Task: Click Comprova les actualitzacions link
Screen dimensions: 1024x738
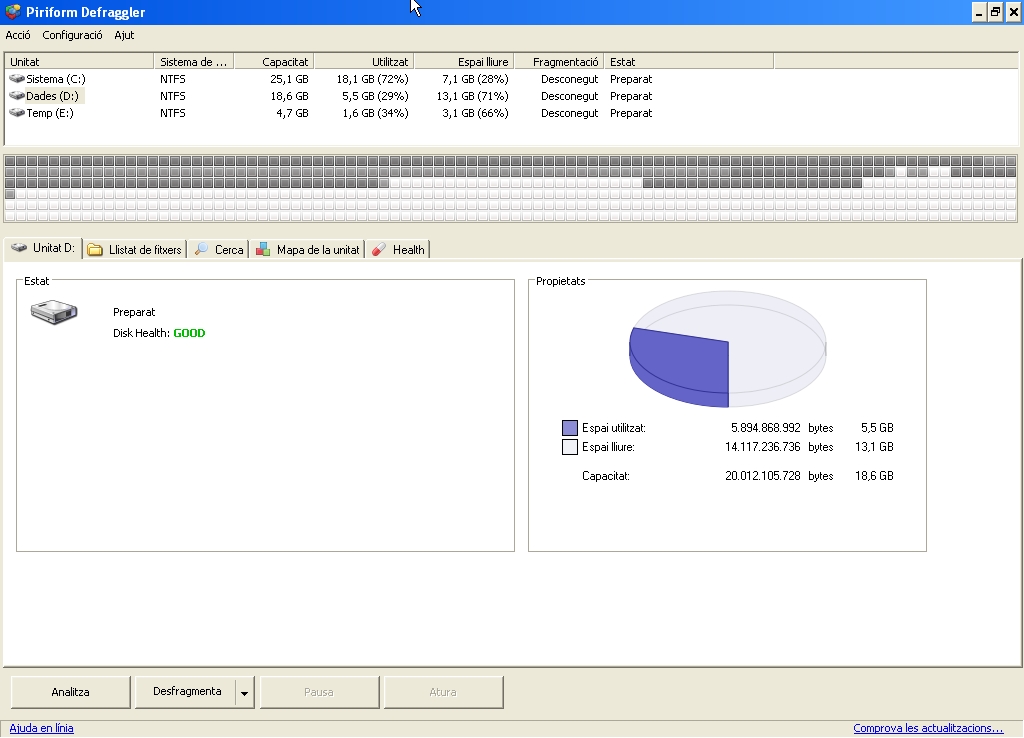Action: coord(928,728)
